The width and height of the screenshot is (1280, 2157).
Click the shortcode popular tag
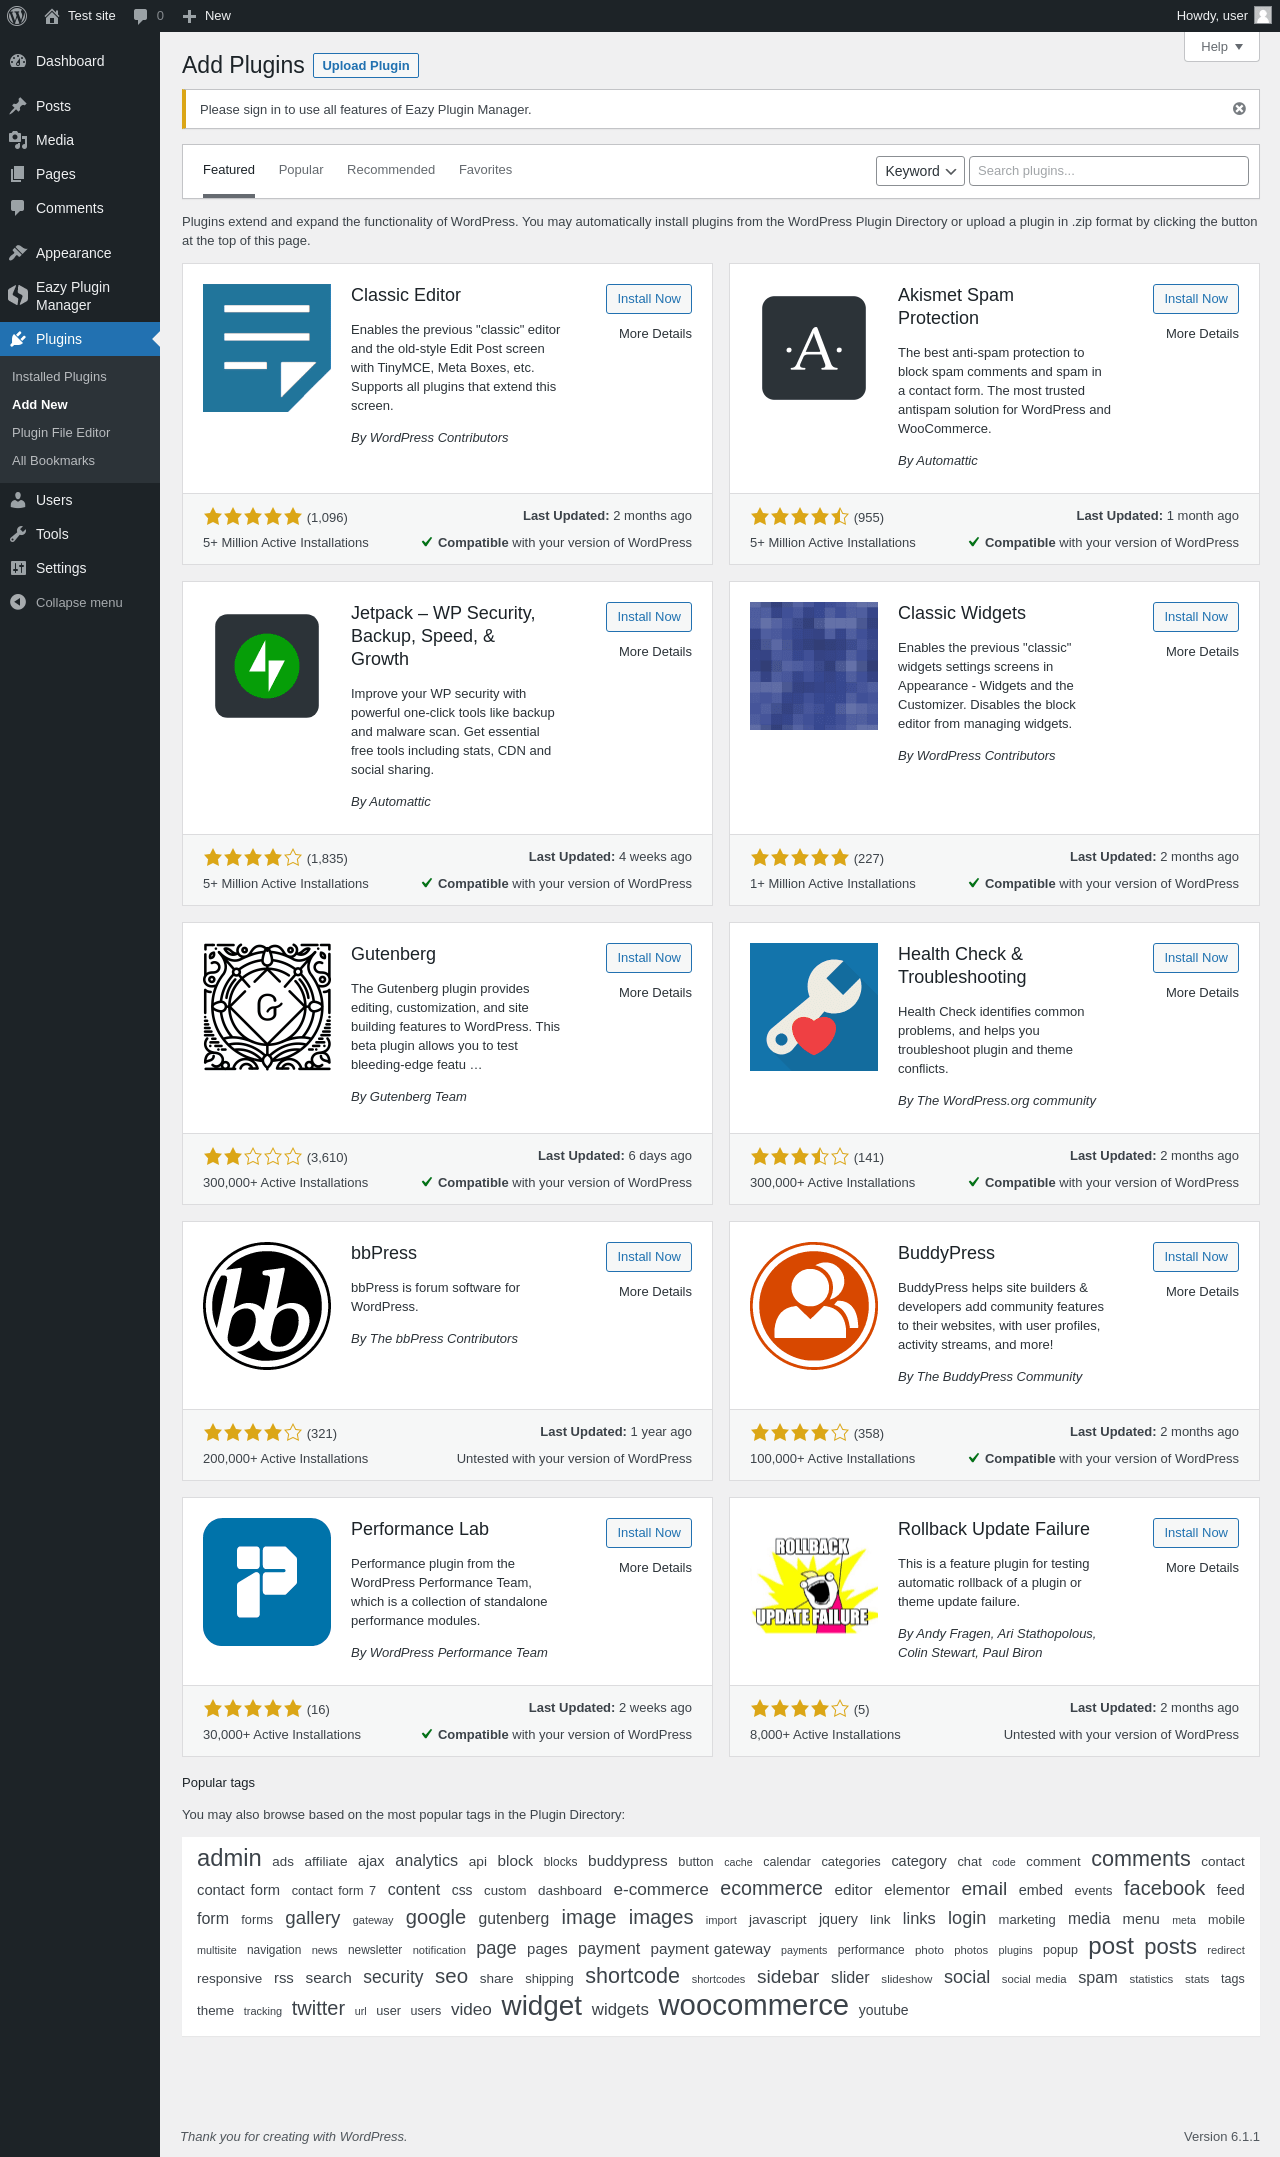pyautogui.click(x=632, y=1976)
